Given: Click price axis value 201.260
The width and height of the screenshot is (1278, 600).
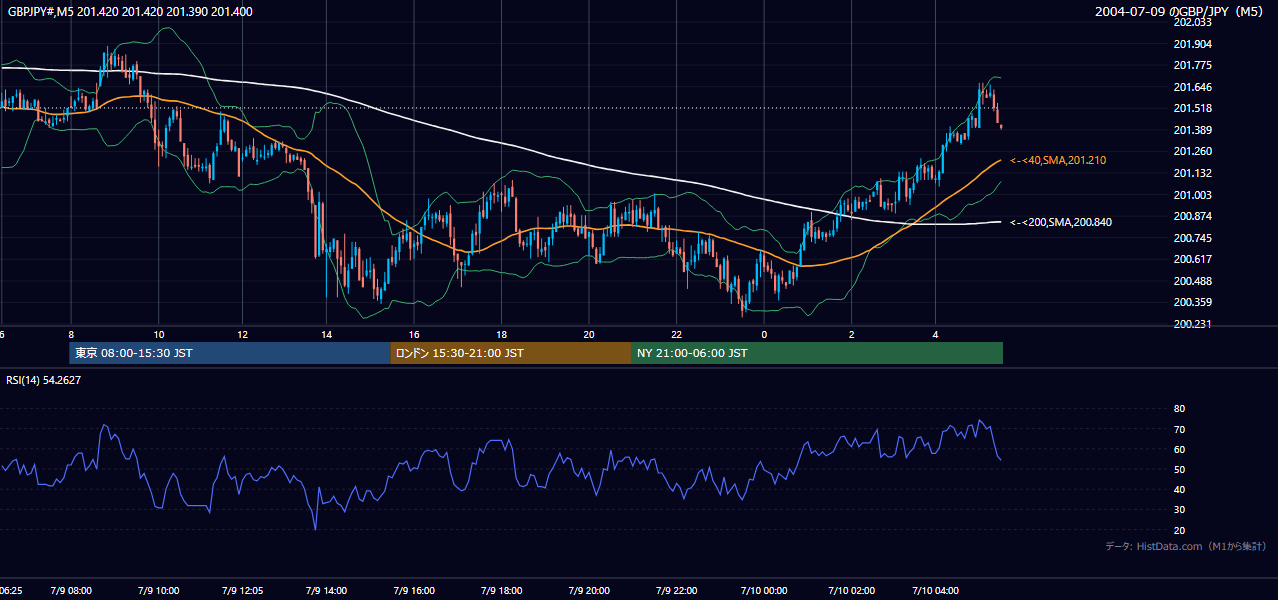Looking at the screenshot, I should point(1191,151).
